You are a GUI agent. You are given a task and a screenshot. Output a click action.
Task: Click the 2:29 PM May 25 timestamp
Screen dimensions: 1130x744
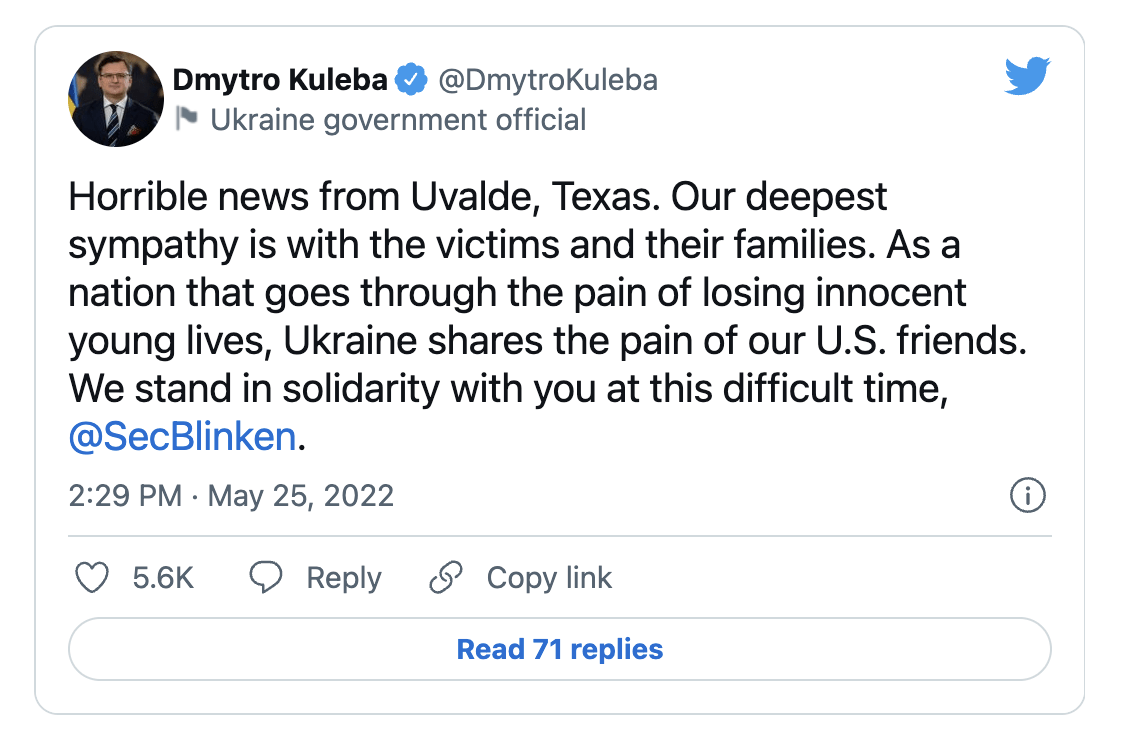coord(231,496)
